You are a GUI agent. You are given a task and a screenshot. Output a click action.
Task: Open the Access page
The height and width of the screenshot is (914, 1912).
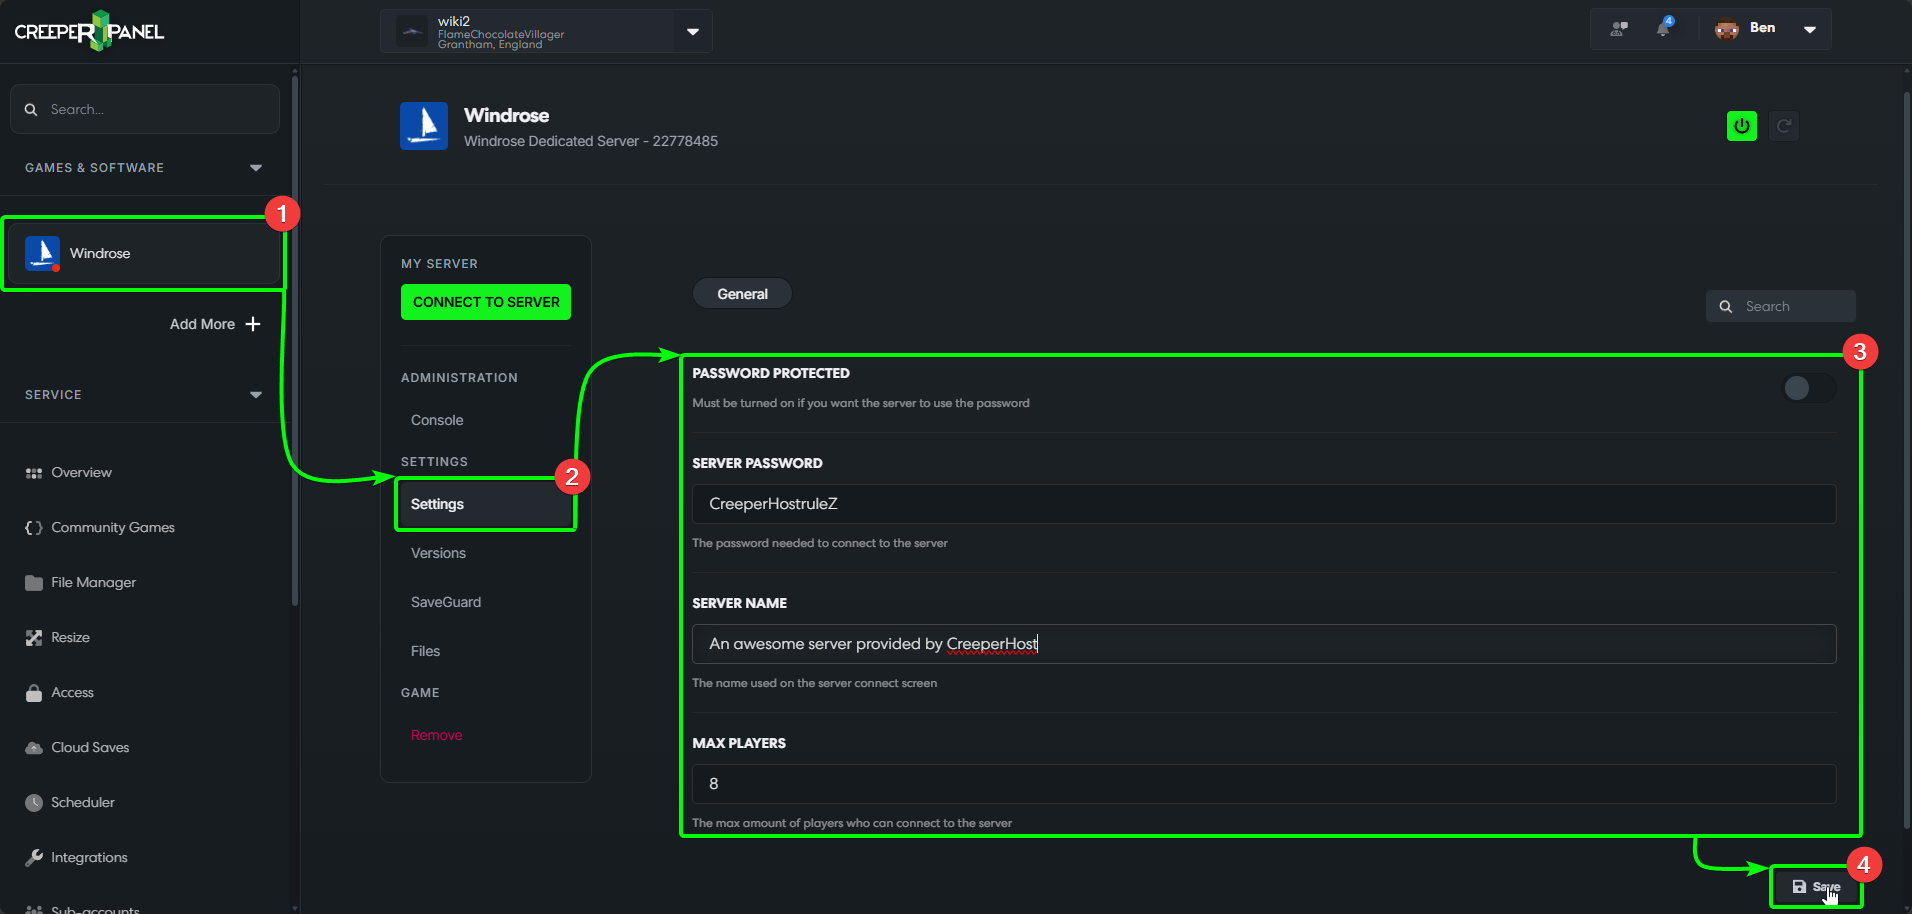click(72, 692)
